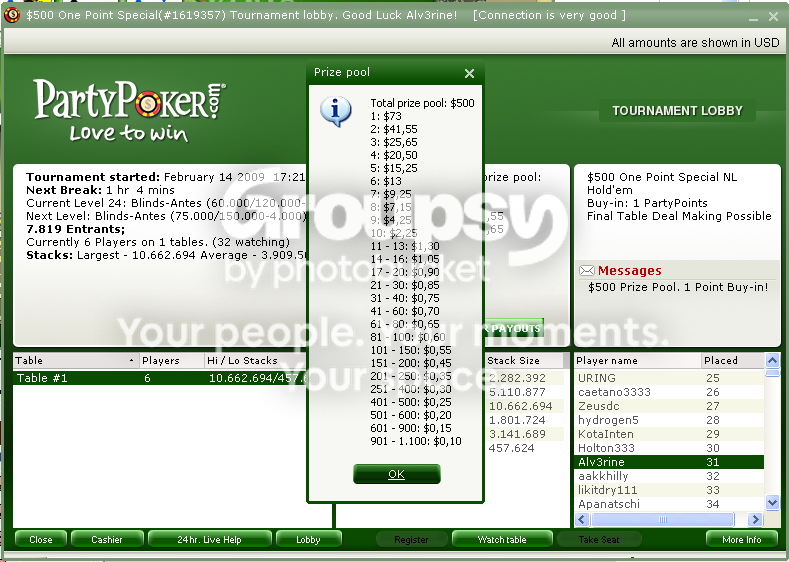
Task: Select player hydrogen5
Action: click(x=669, y=420)
